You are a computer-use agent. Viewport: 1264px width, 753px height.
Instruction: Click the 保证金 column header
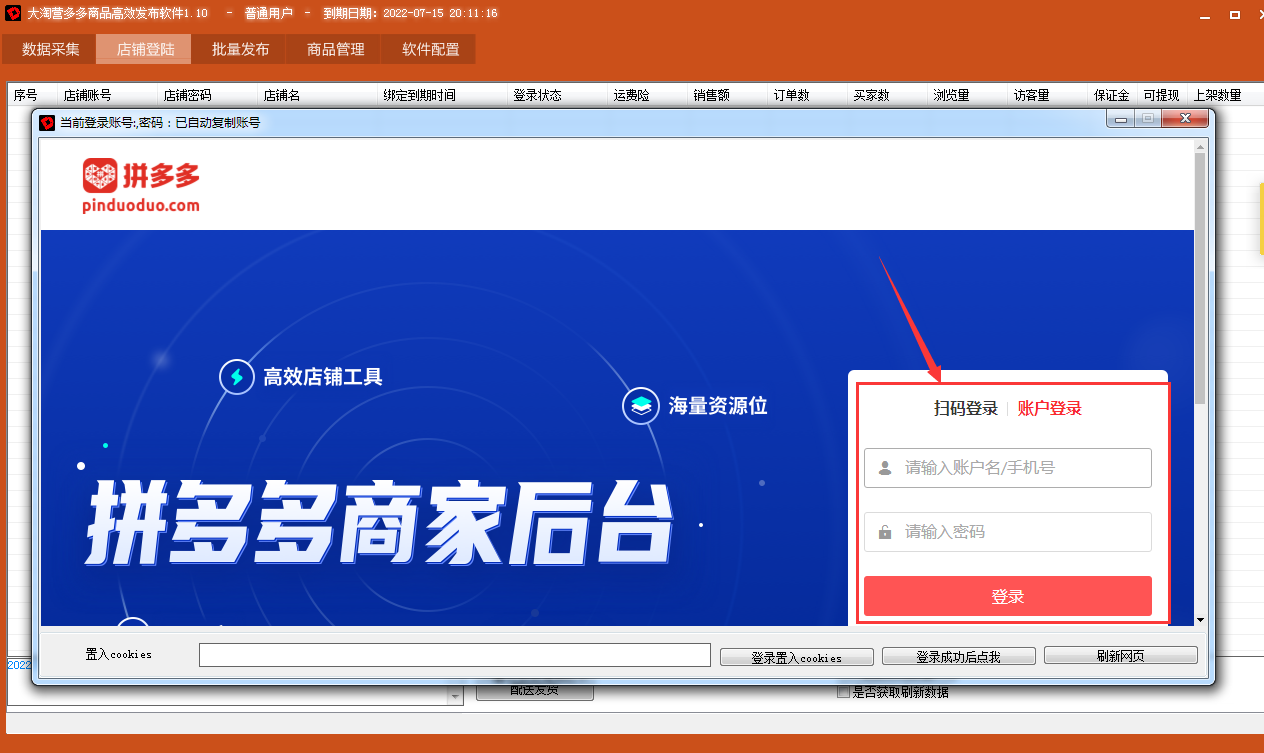click(x=1112, y=95)
